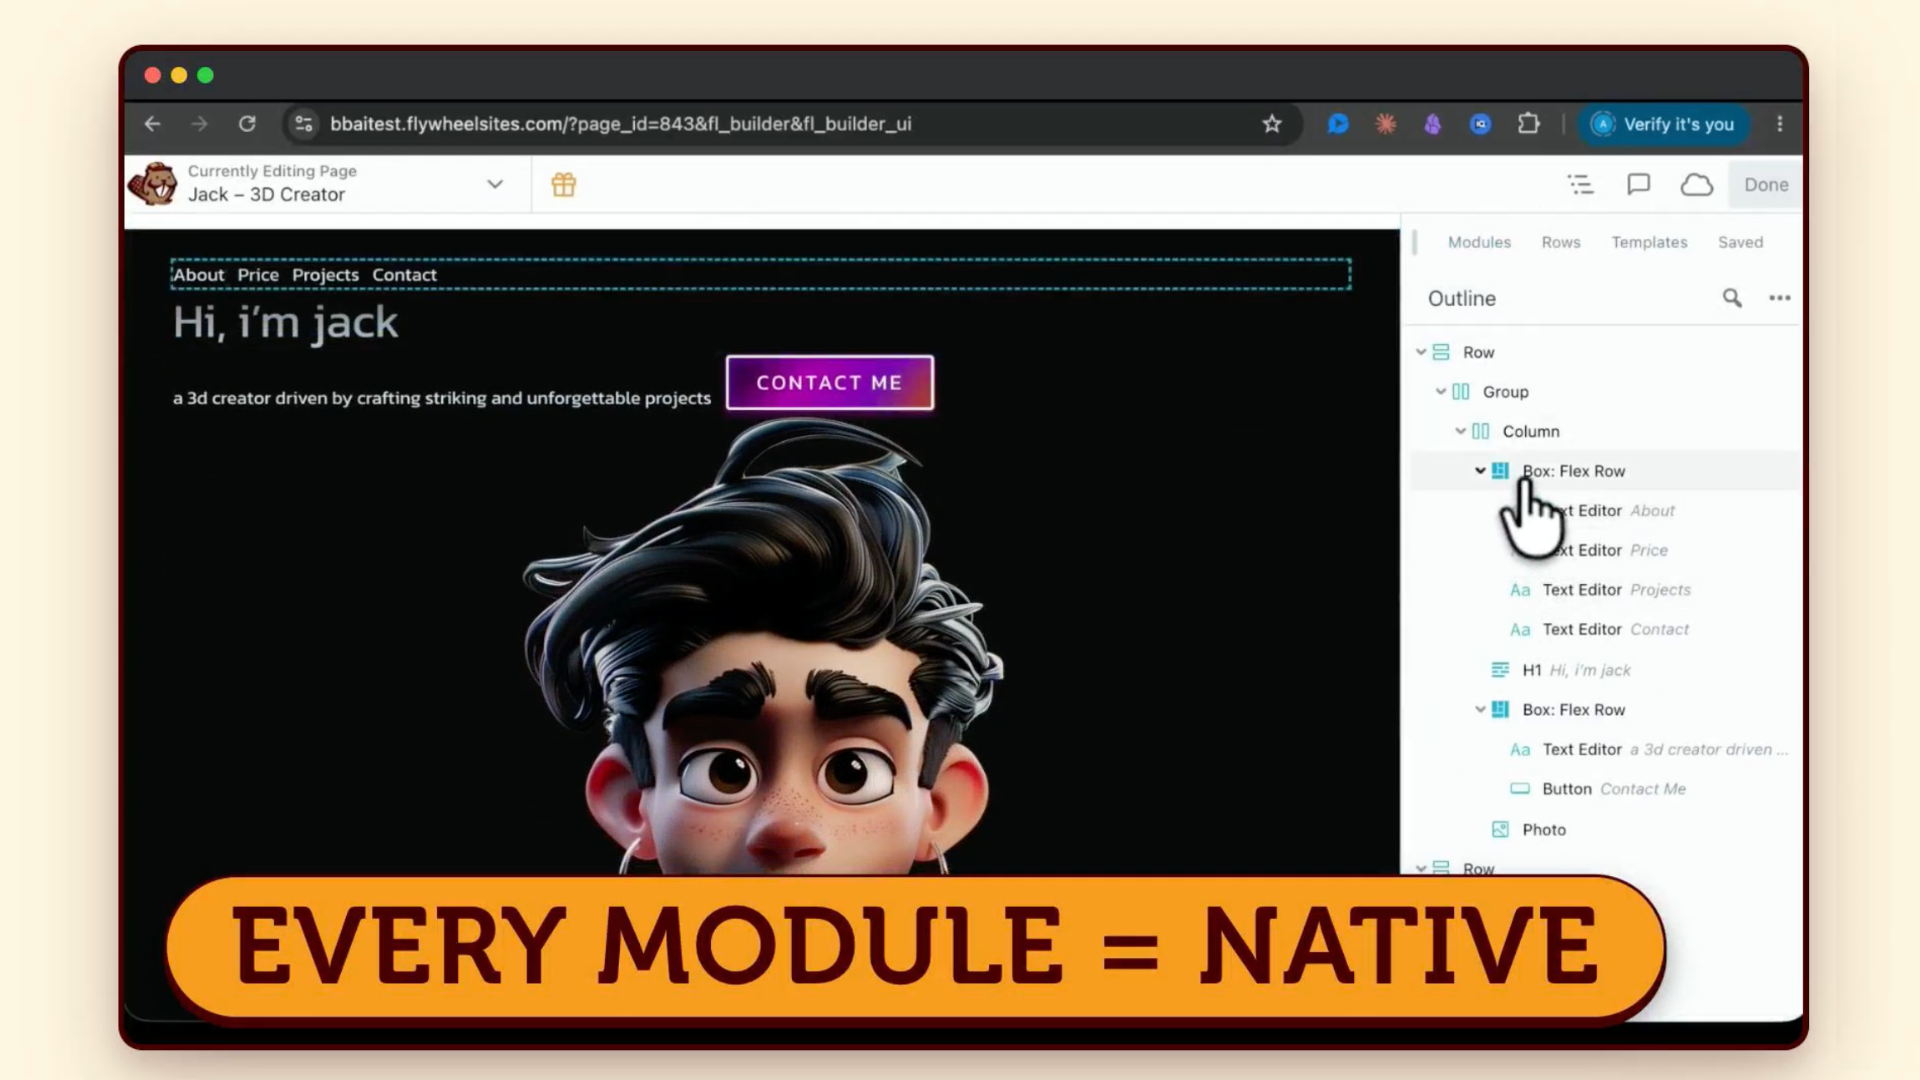1920x1080 pixels.
Task: Click the Outline panel title
Action: 1462,298
